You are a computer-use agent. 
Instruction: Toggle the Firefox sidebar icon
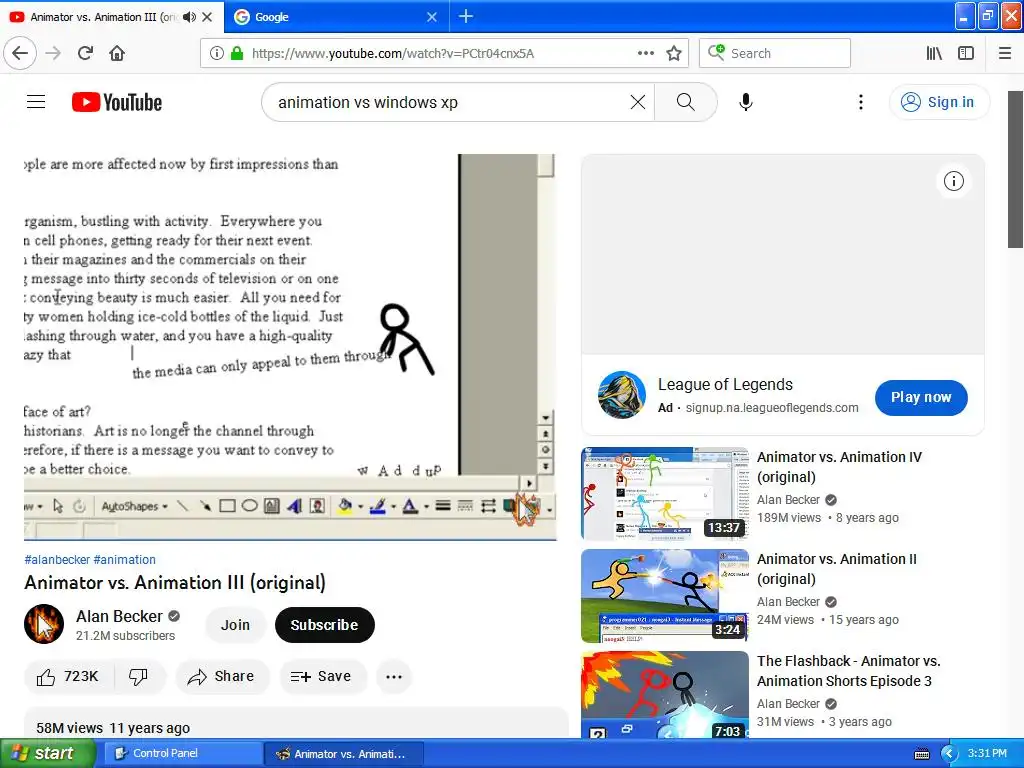966,54
